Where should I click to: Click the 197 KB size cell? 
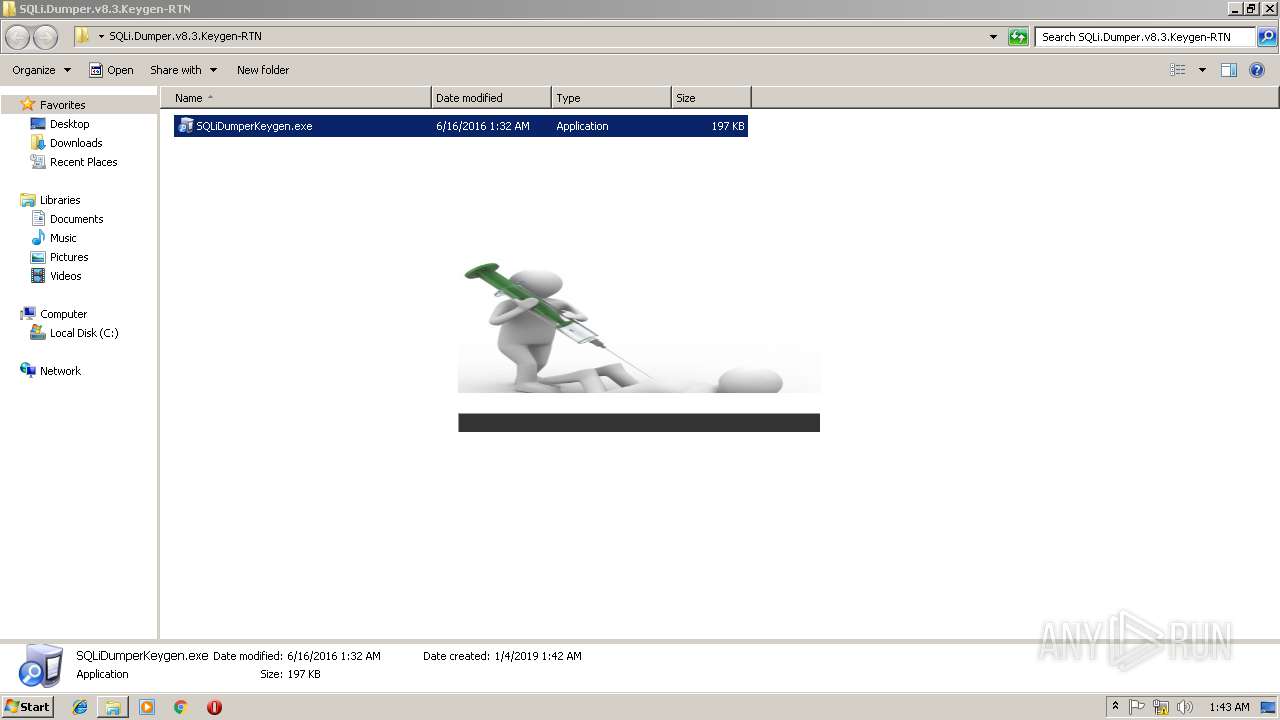pyautogui.click(x=728, y=126)
